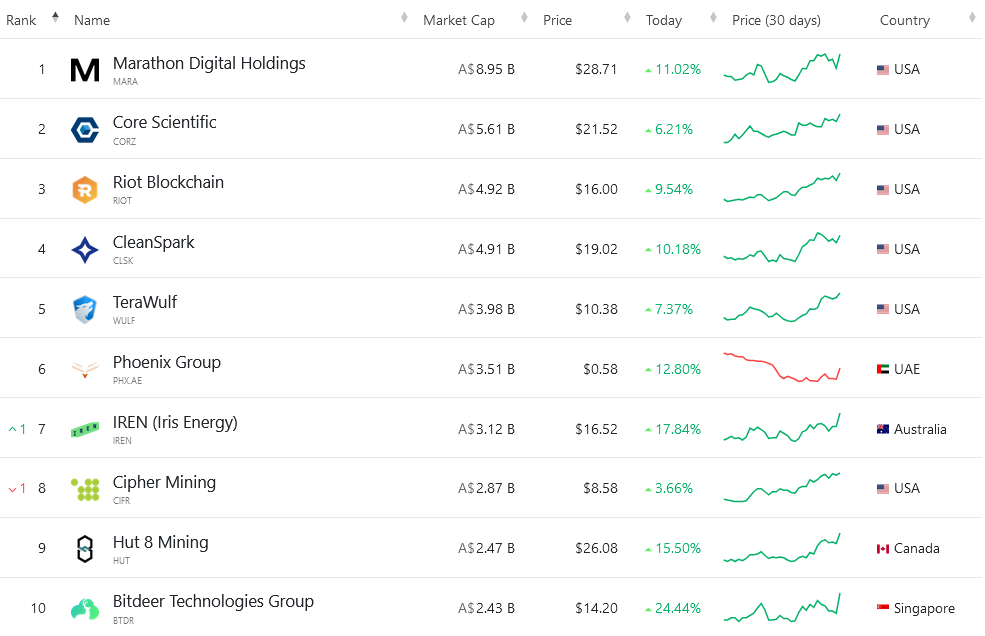
Task: Click the USA flag in Core Scientific row
Action: point(883,130)
